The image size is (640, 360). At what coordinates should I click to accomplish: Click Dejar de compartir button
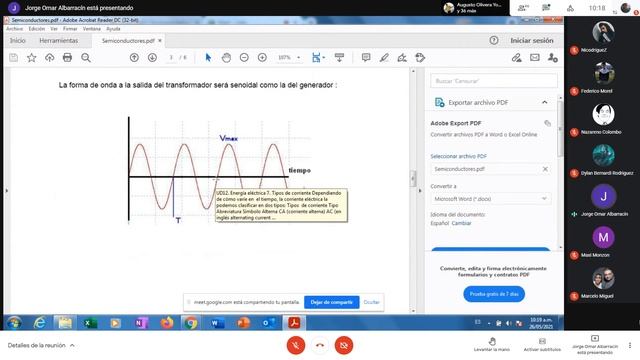(331, 302)
